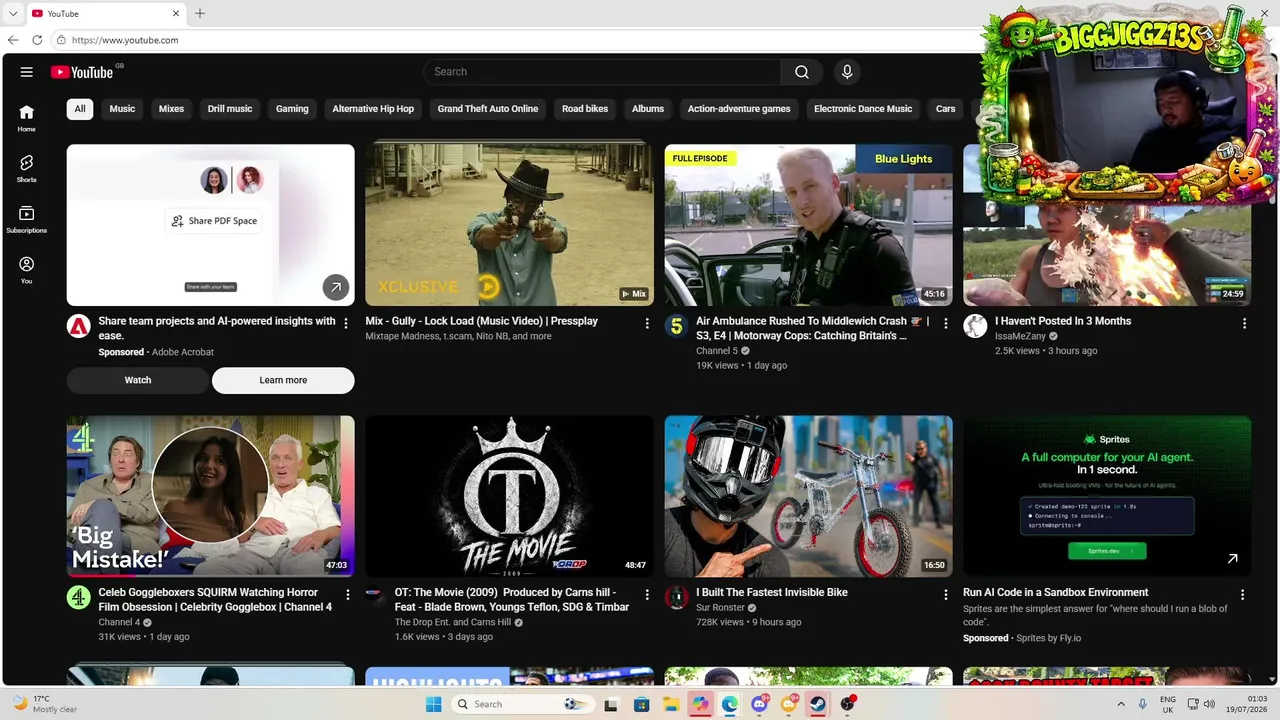Go back with the browser back arrow
This screenshot has width=1280, height=720.
pos(13,40)
